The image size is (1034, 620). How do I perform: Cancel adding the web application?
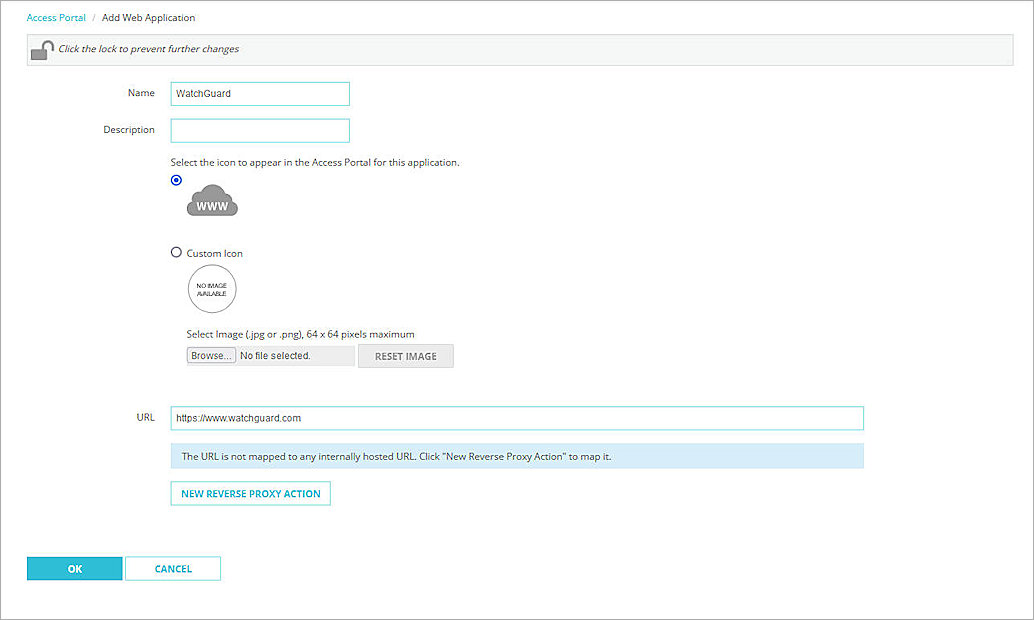coord(172,568)
